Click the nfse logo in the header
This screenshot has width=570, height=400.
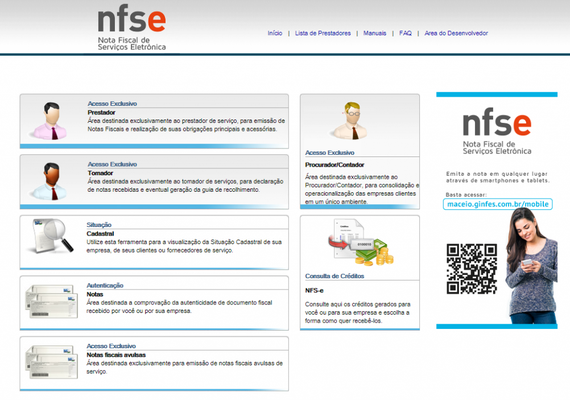click(132, 29)
